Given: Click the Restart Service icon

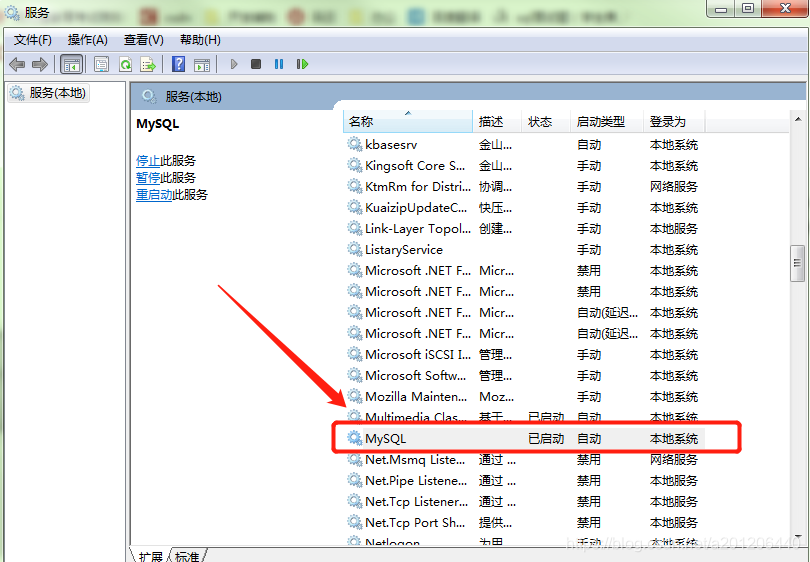Looking at the screenshot, I should click(302, 64).
